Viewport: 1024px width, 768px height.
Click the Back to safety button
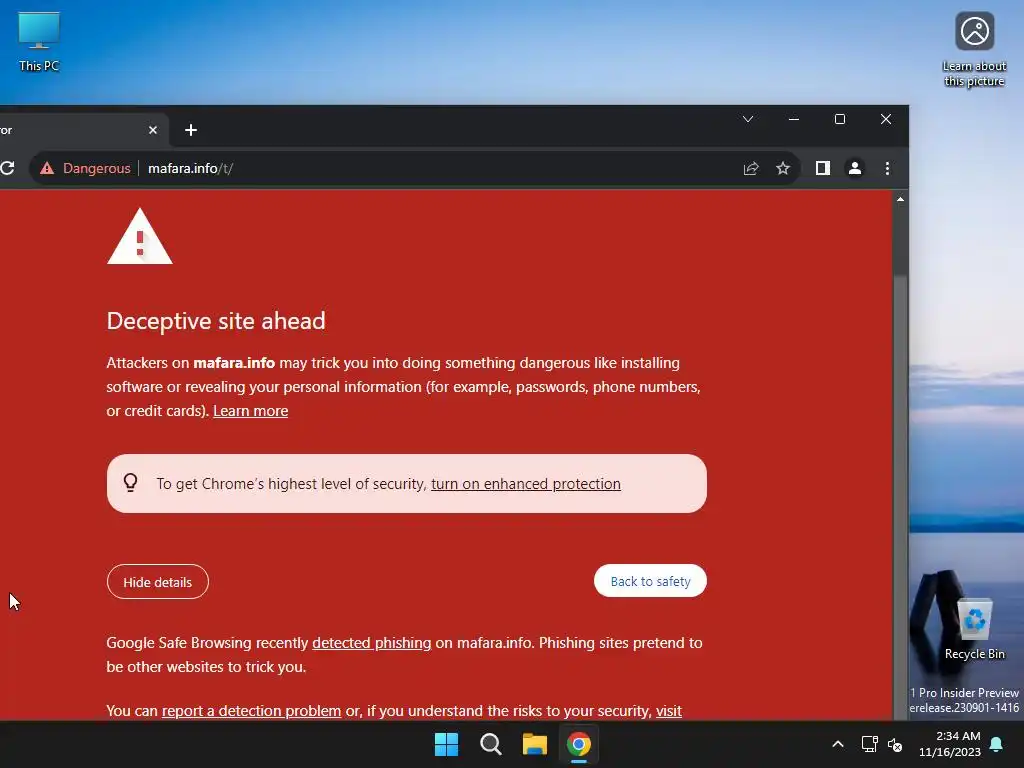click(650, 581)
